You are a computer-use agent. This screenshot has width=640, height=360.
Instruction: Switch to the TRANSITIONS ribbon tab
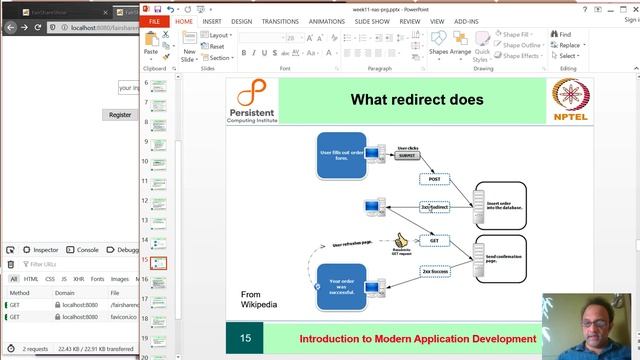click(x=280, y=22)
